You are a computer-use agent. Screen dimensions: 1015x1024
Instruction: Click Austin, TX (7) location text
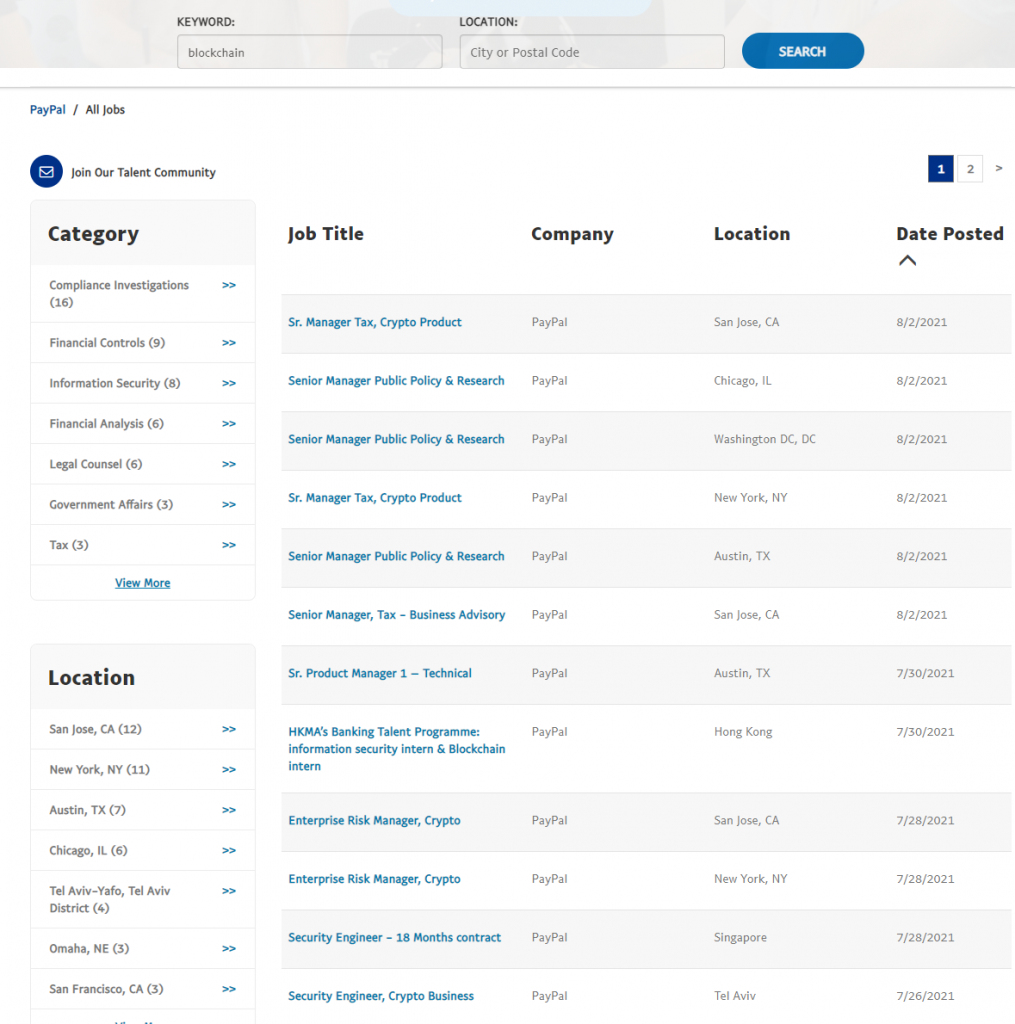88,810
